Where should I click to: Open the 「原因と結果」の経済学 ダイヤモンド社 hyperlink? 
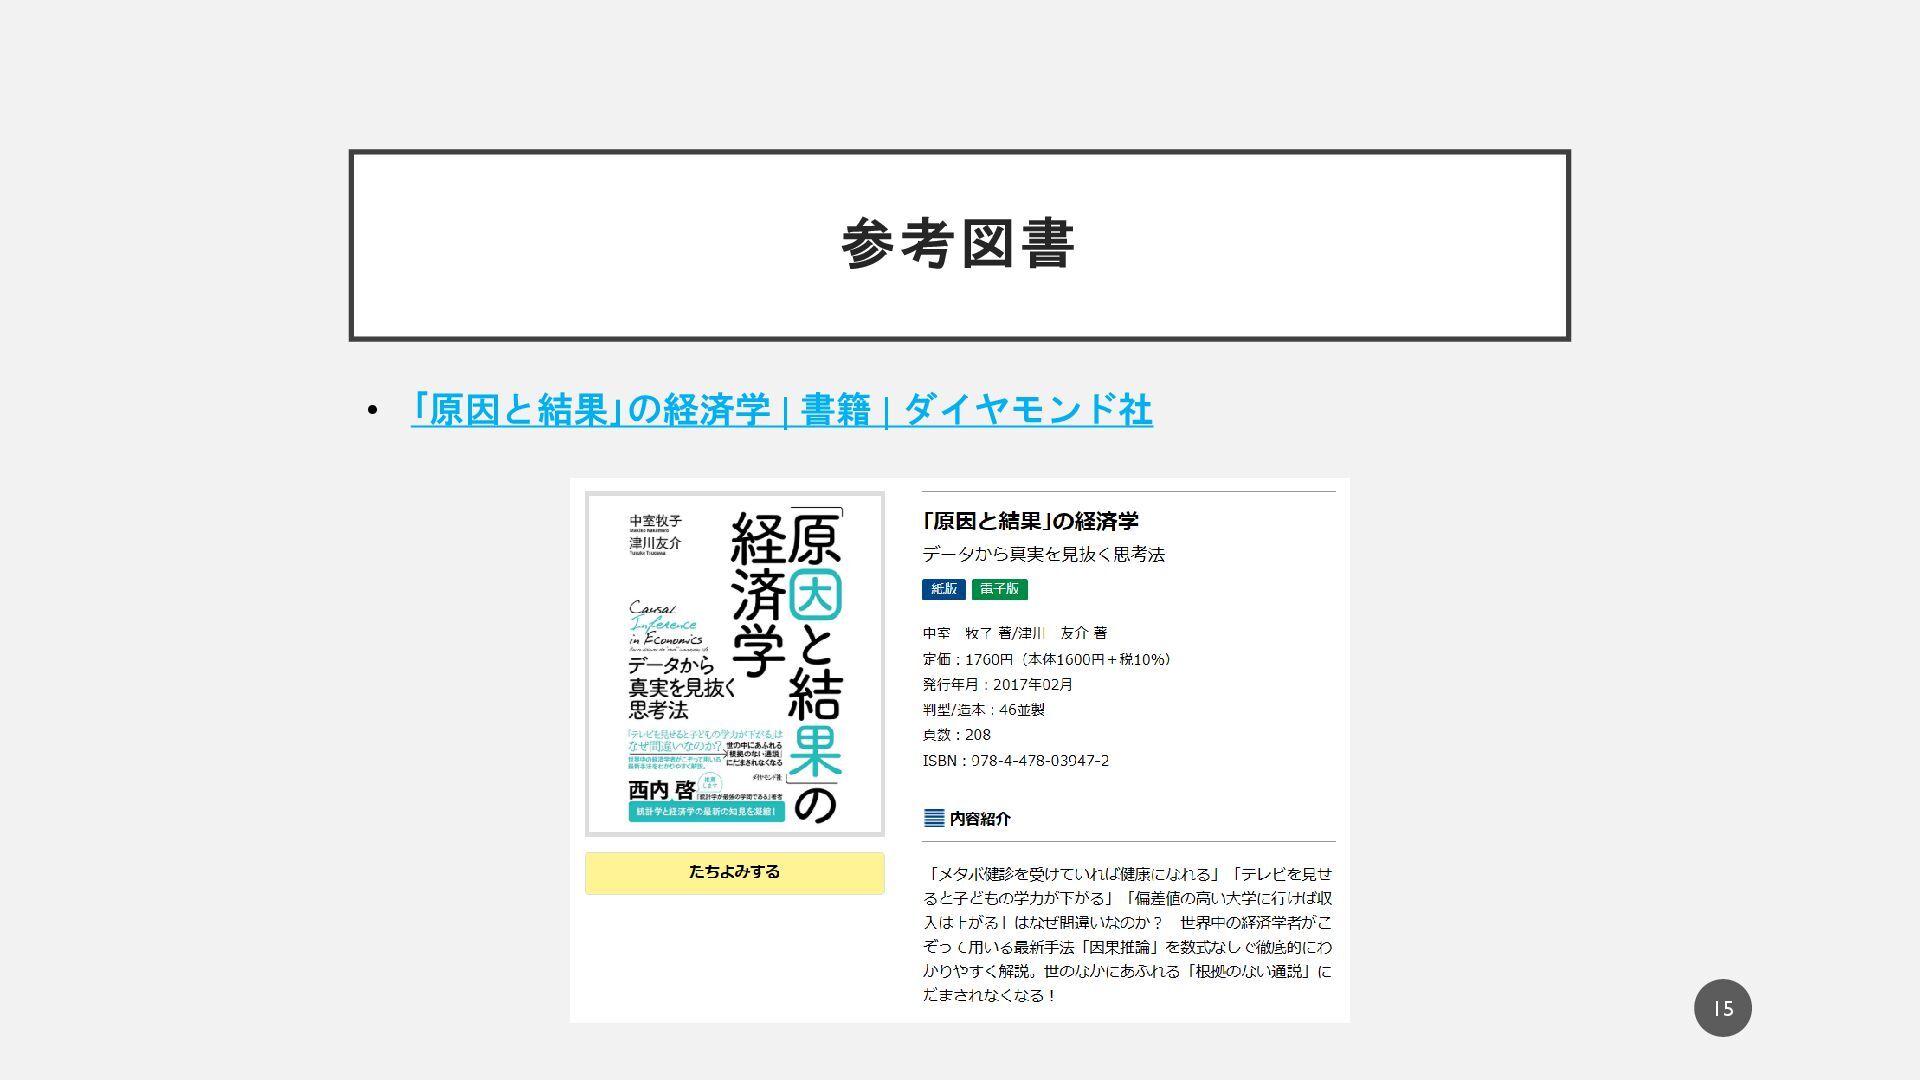[x=781, y=410]
